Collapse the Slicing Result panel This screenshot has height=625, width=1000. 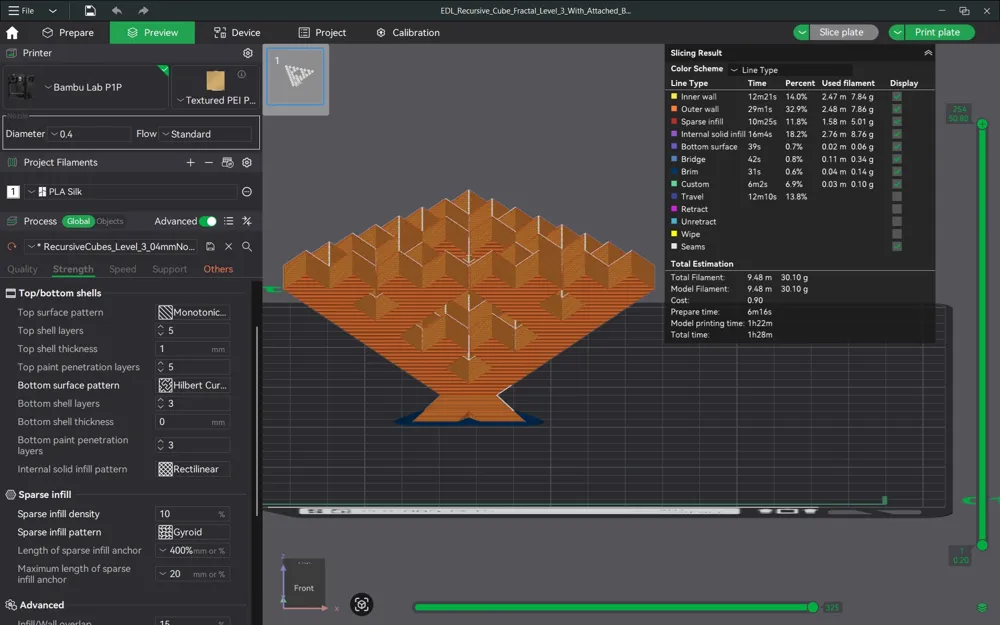(x=928, y=53)
